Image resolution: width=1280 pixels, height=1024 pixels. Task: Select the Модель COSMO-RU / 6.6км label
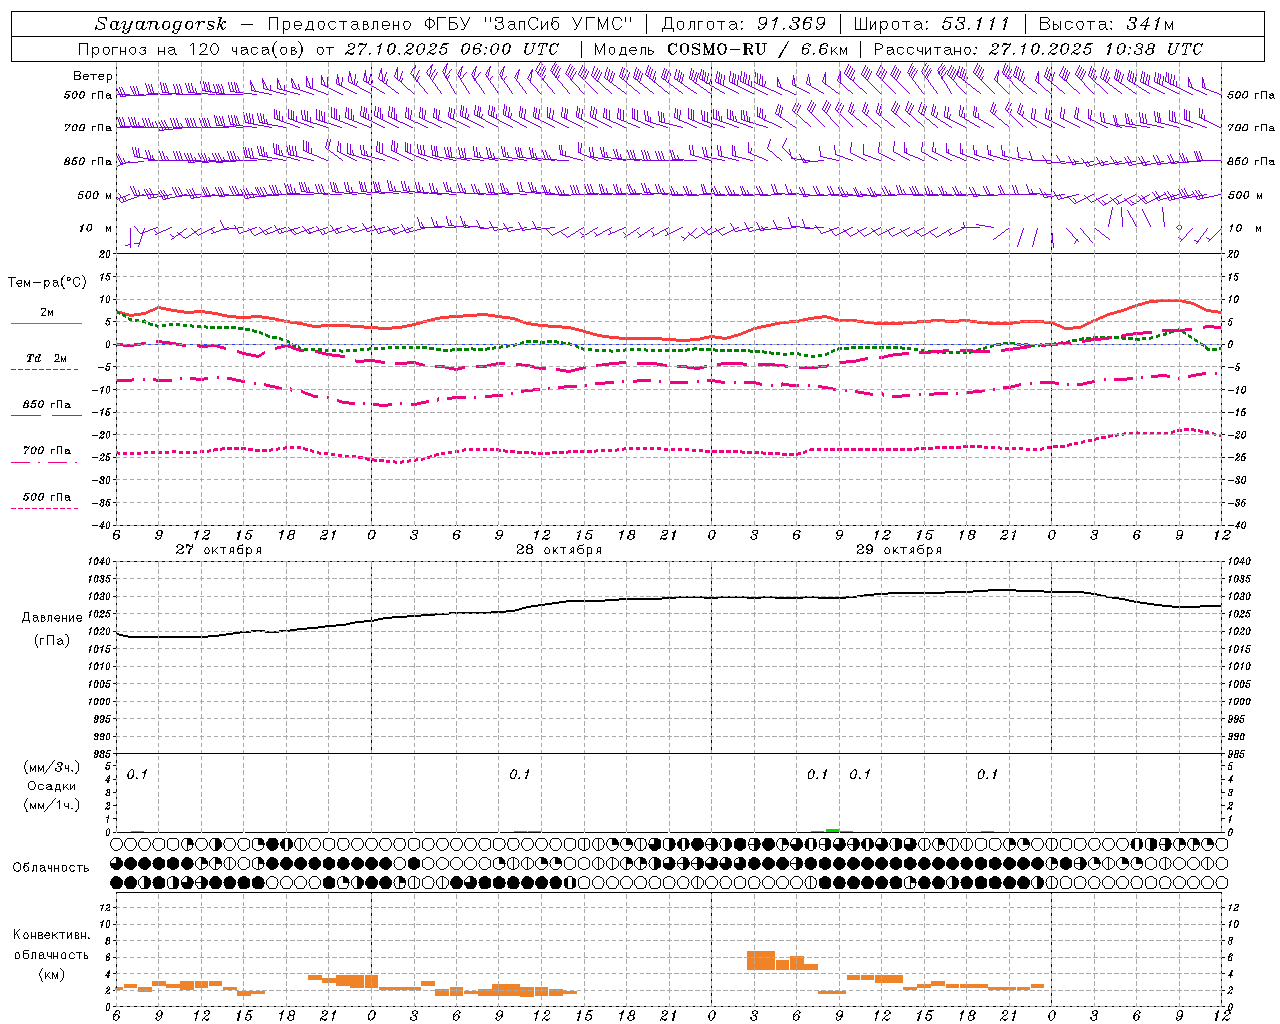720,49
